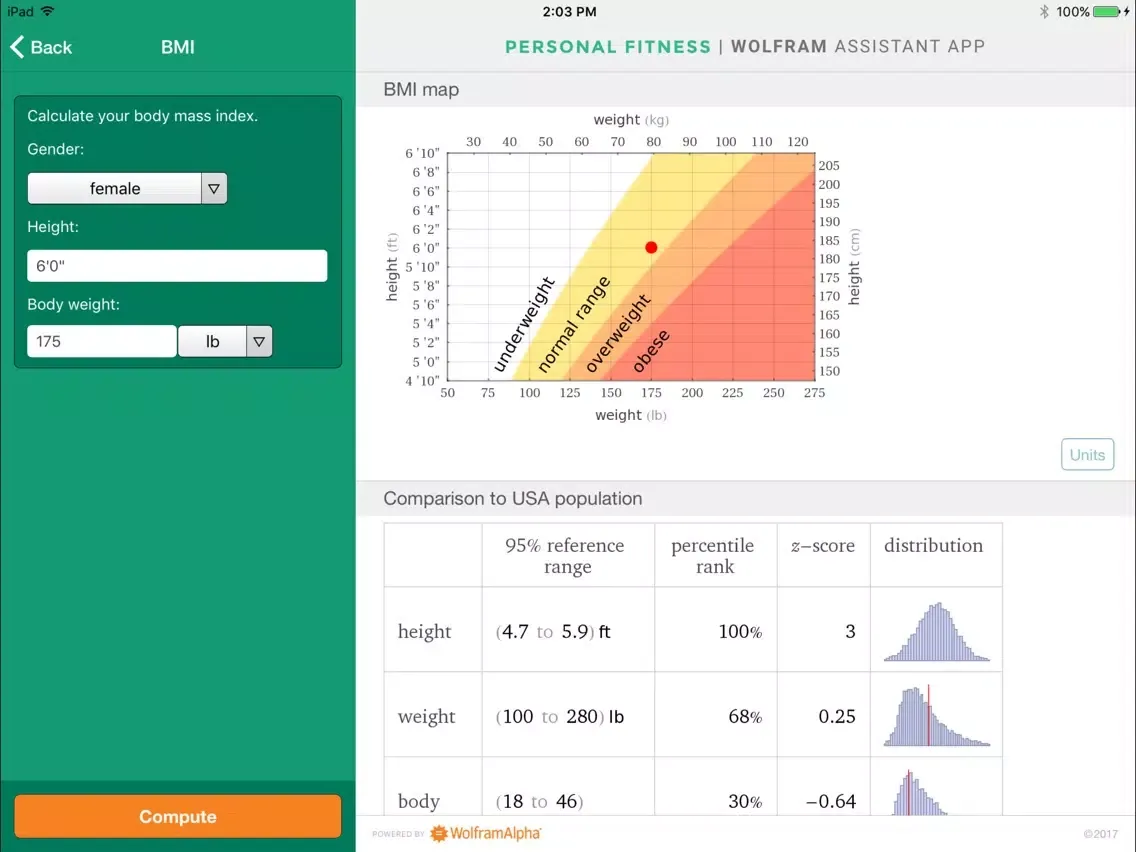
Task: Click the 'weight (kg)' axis label
Action: (x=631, y=120)
